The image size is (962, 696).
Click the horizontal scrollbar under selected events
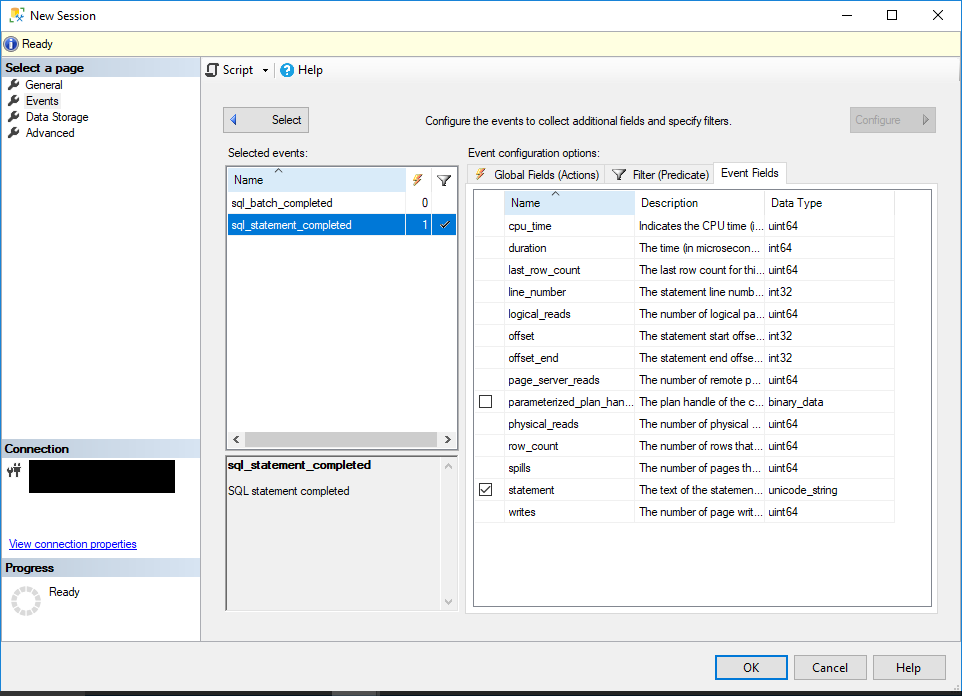tap(340, 439)
